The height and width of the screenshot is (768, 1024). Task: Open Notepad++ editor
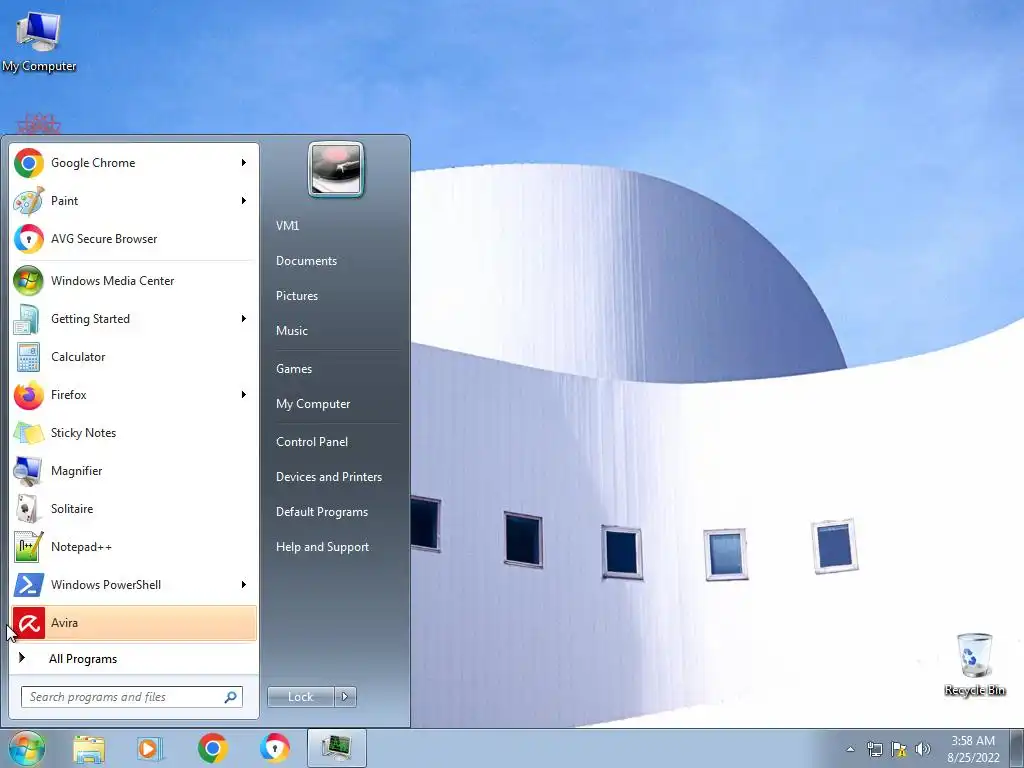(134, 547)
